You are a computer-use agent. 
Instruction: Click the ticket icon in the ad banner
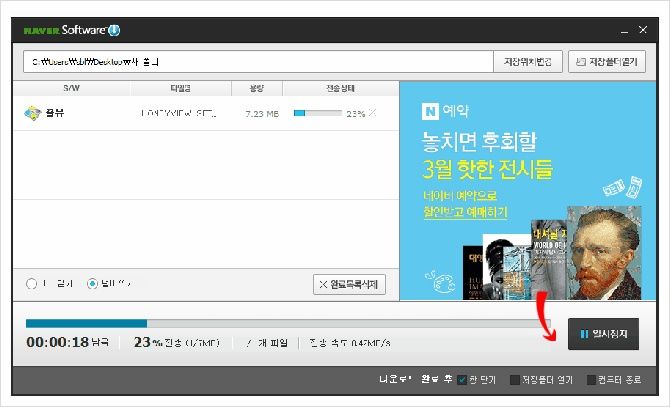pos(623,187)
